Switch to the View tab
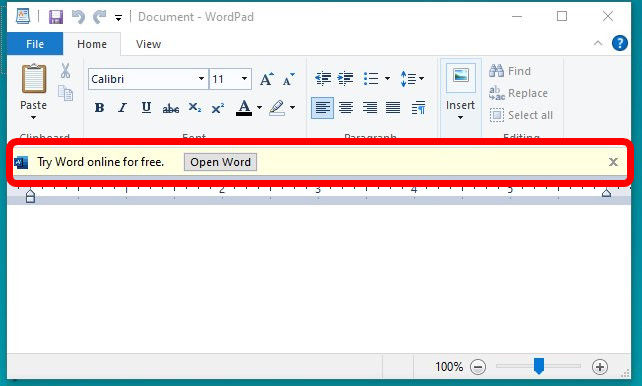The height and width of the screenshot is (386, 642). pyautogui.click(x=148, y=44)
